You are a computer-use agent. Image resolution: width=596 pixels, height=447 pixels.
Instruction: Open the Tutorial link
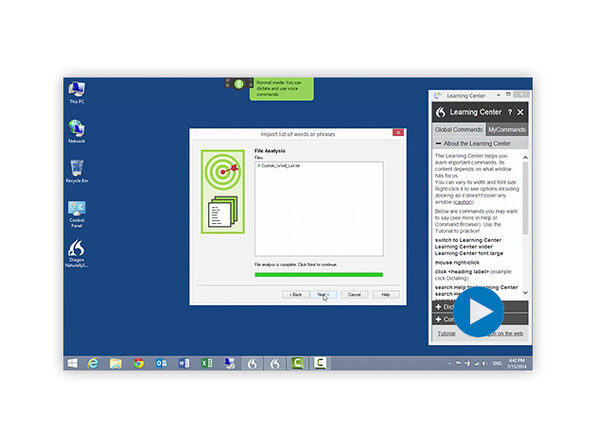[446, 333]
